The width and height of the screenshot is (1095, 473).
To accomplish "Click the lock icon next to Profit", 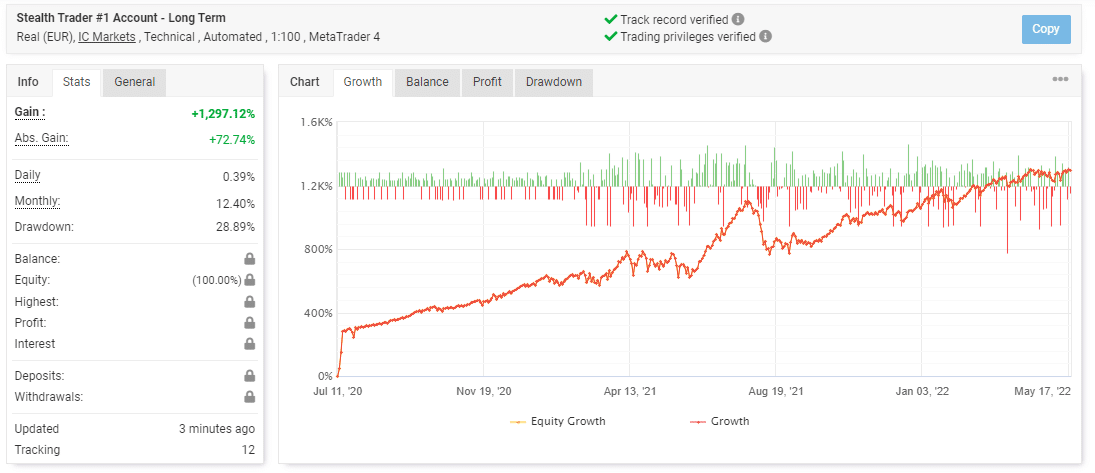I will pos(249,323).
